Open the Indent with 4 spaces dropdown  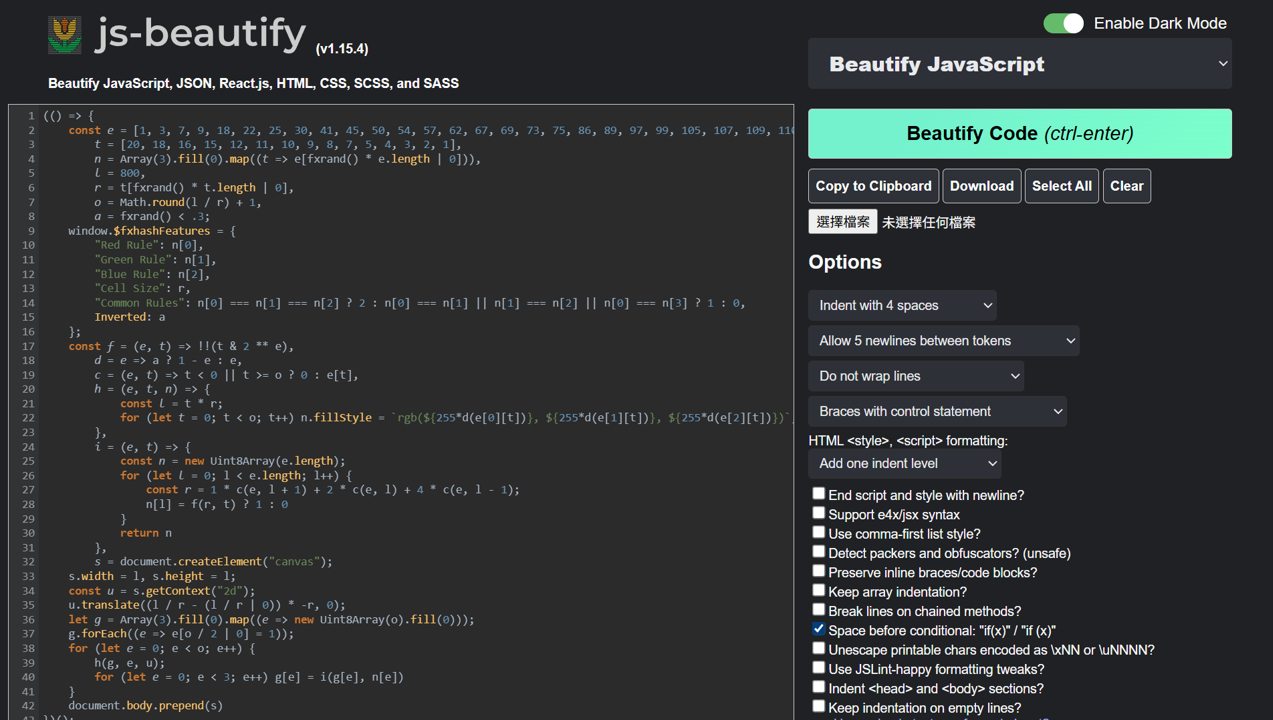[x=903, y=305]
